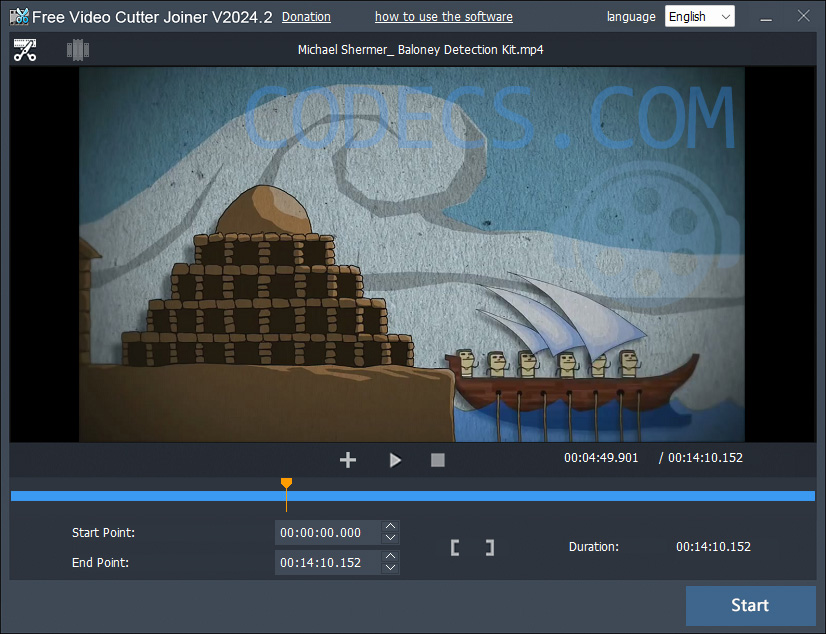Click the 'Start Point:' label
Screen dimensions: 826x634
103,533
